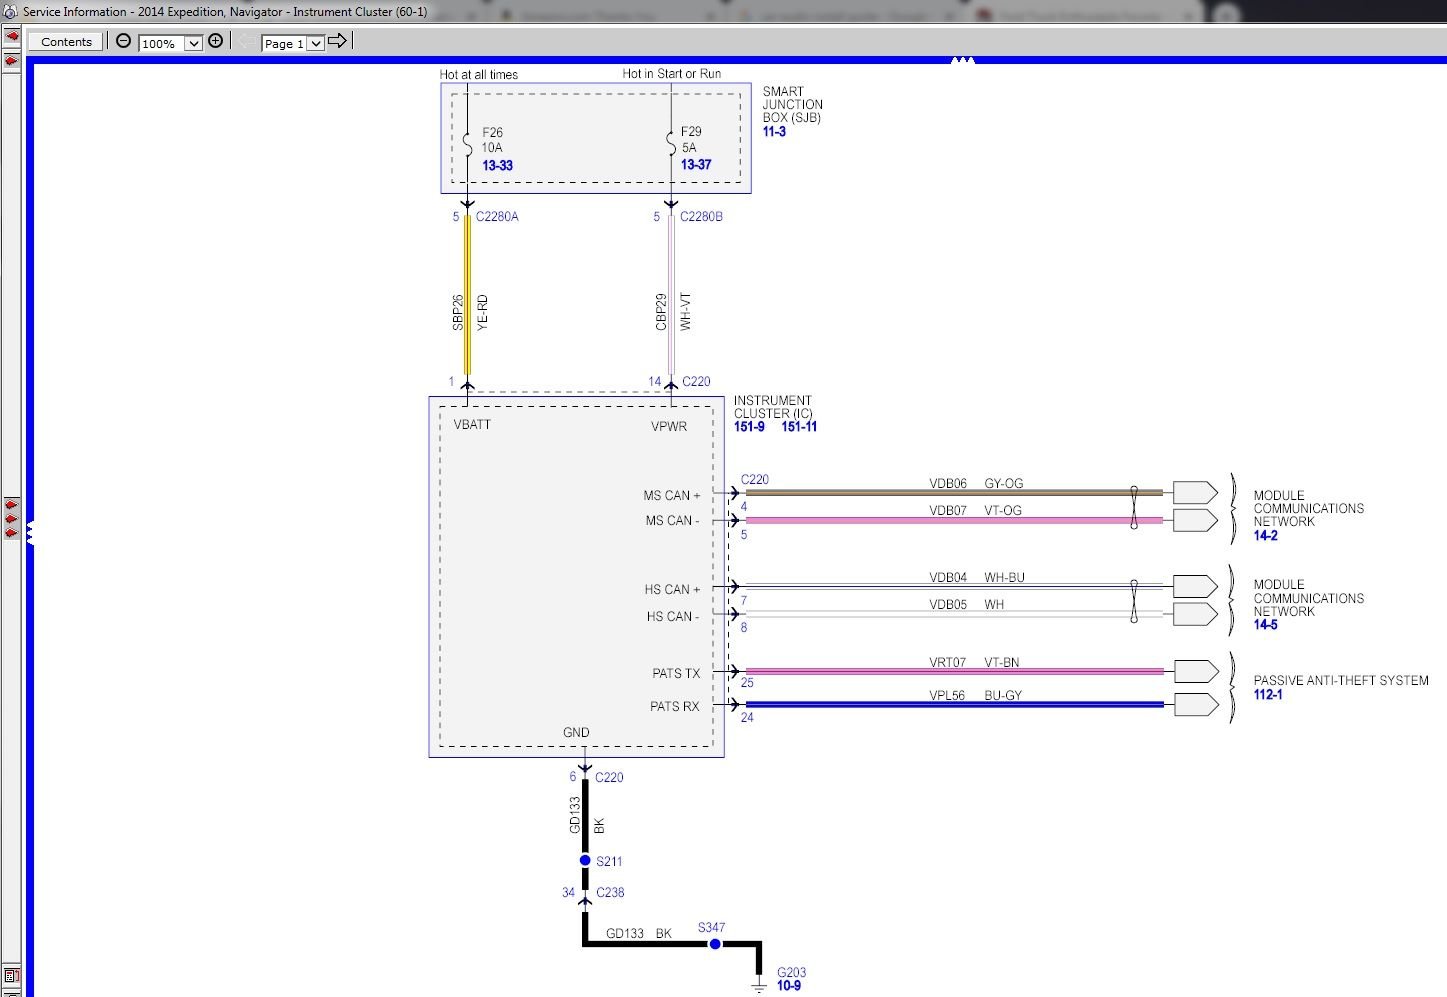Open the Contents button
Screen dimensions: 1447x997
click(66, 42)
